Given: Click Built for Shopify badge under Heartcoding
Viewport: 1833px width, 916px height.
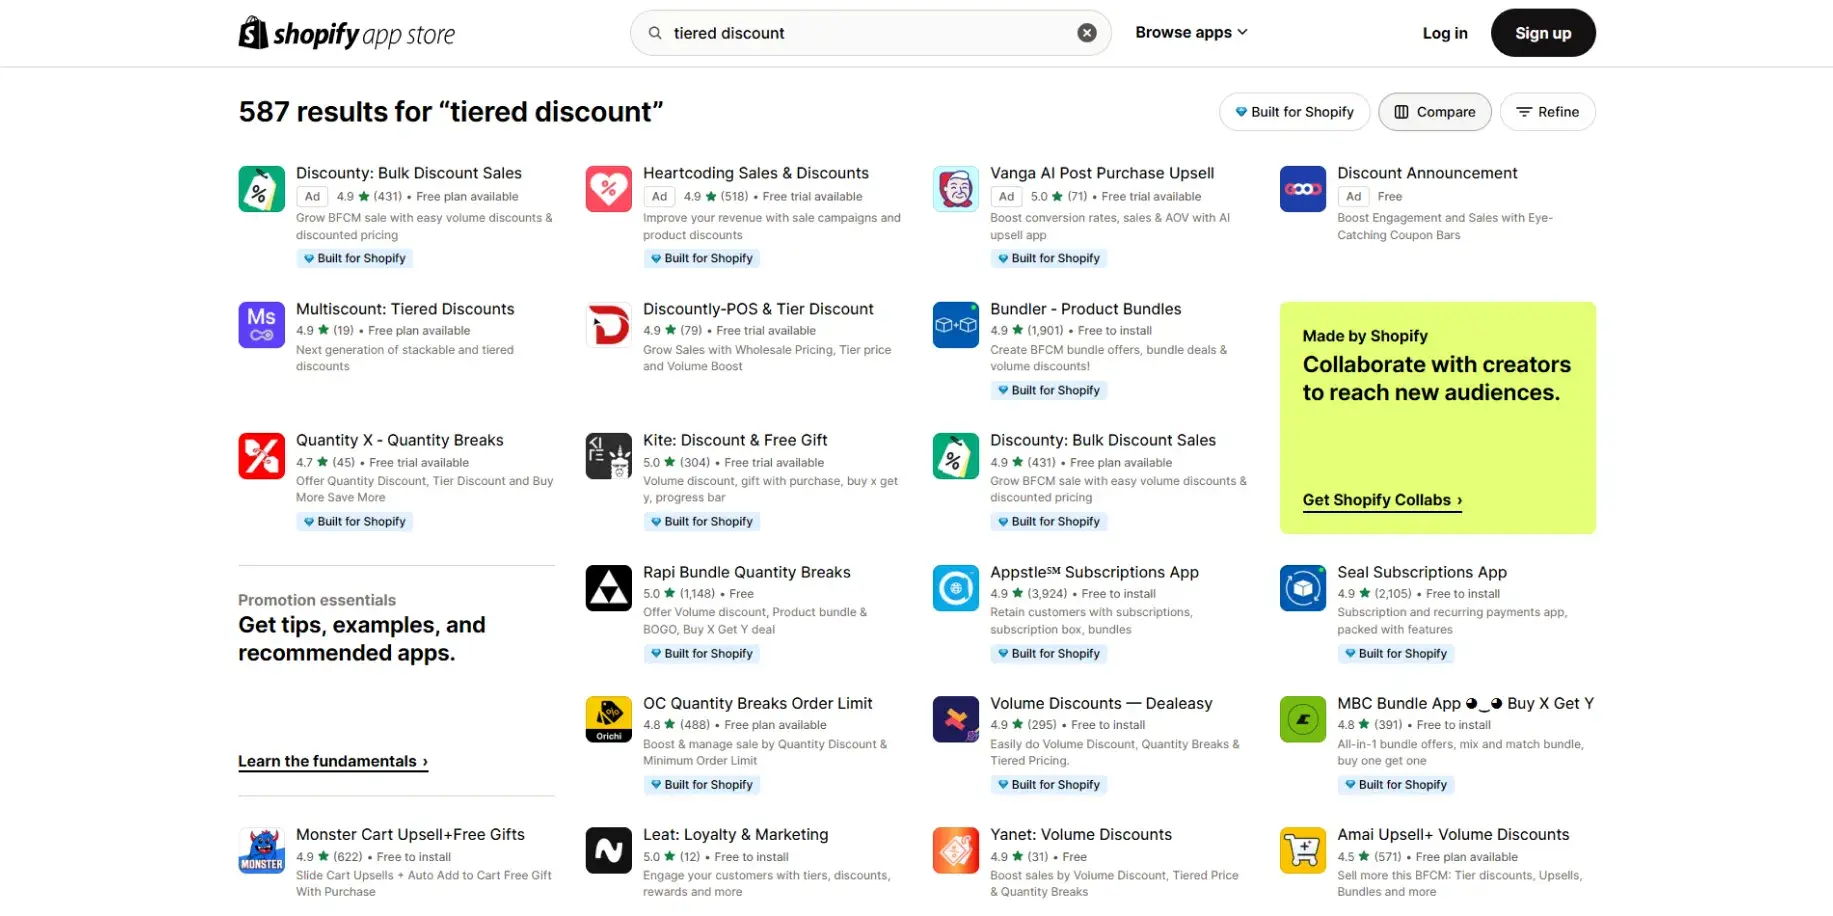Looking at the screenshot, I should 702,258.
